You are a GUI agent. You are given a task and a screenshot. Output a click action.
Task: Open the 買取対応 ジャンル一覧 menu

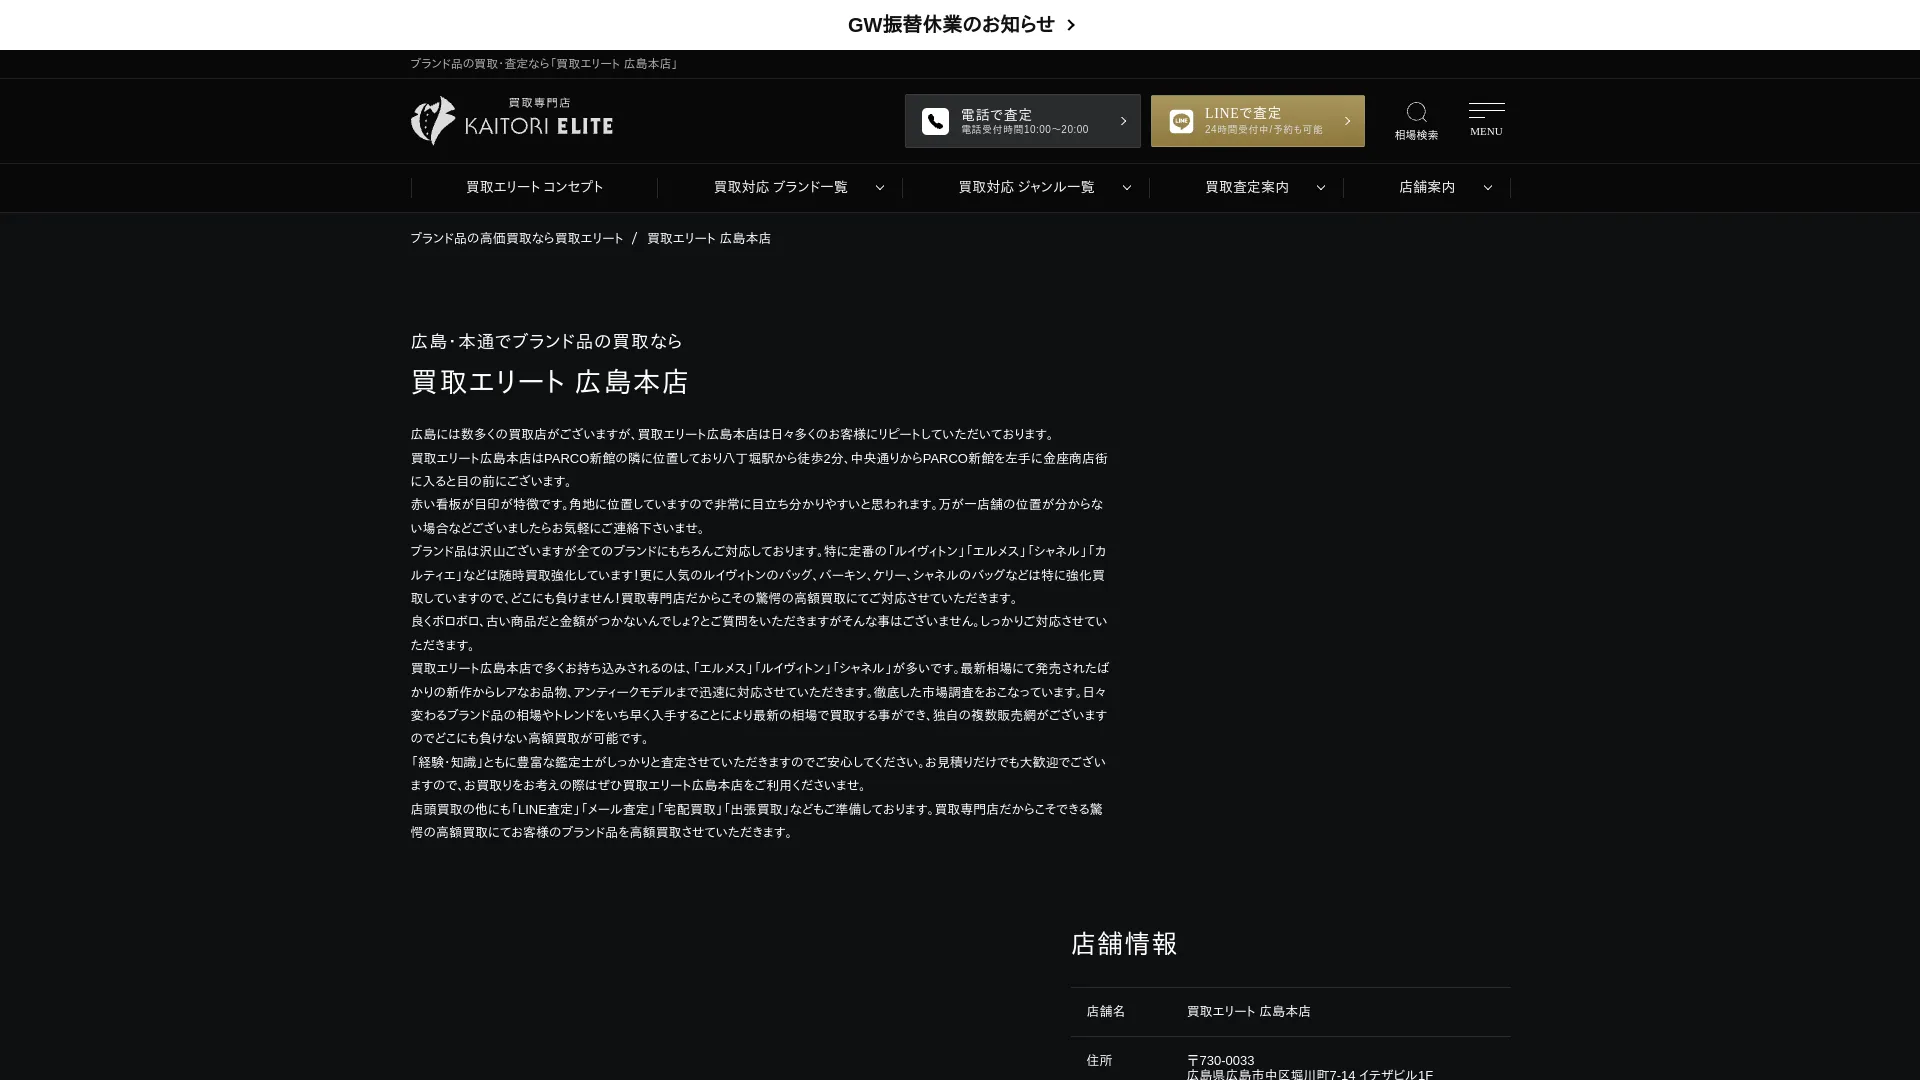pyautogui.click(x=1026, y=187)
